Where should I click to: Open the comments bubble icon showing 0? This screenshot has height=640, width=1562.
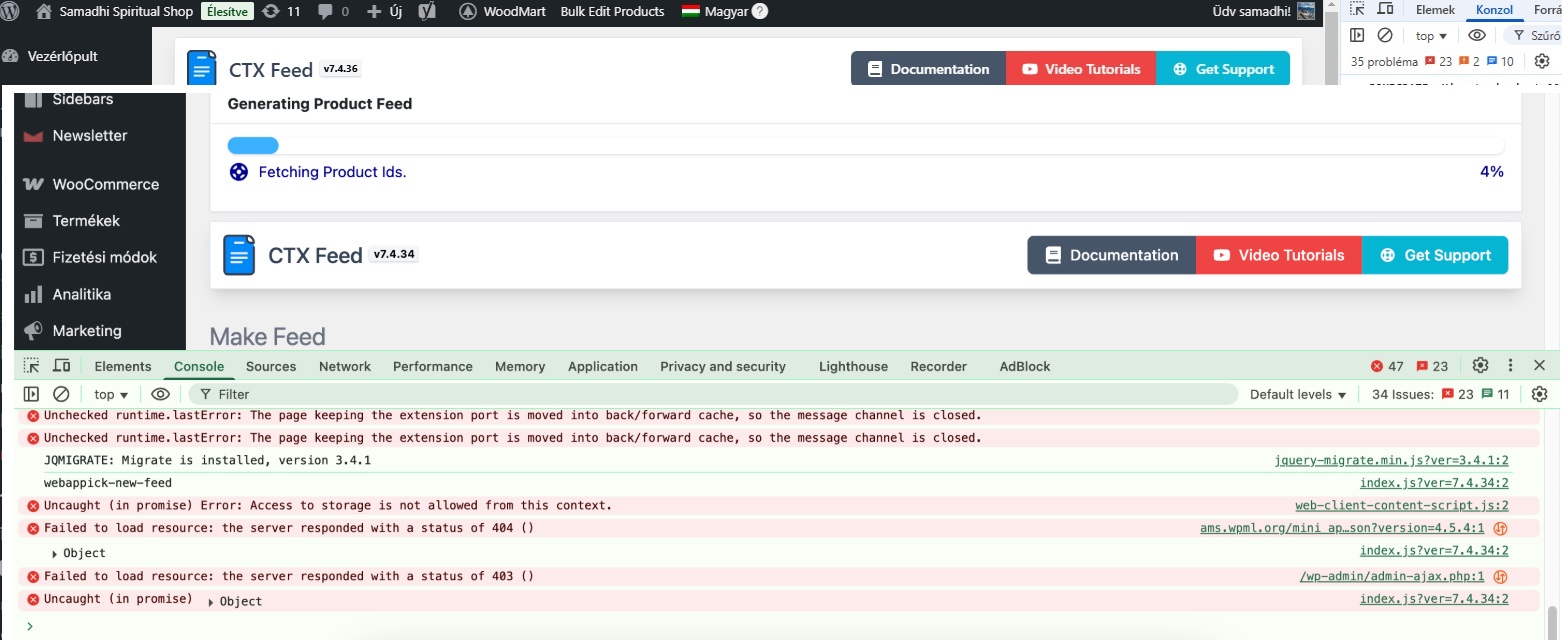(324, 12)
